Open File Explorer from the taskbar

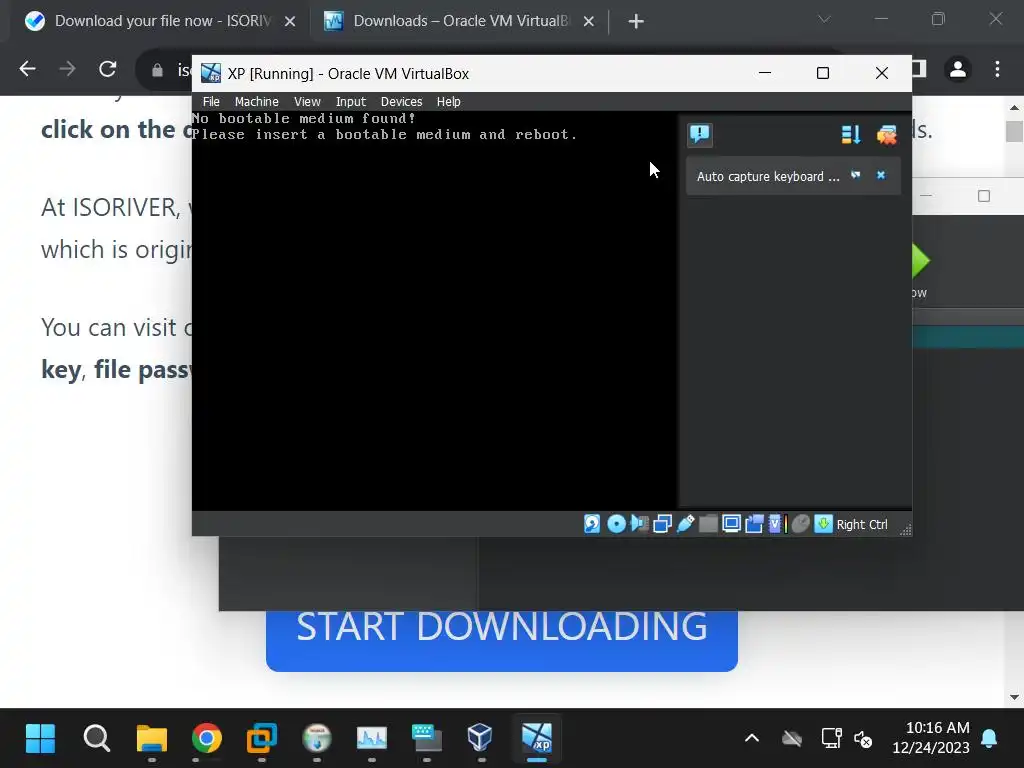152,738
